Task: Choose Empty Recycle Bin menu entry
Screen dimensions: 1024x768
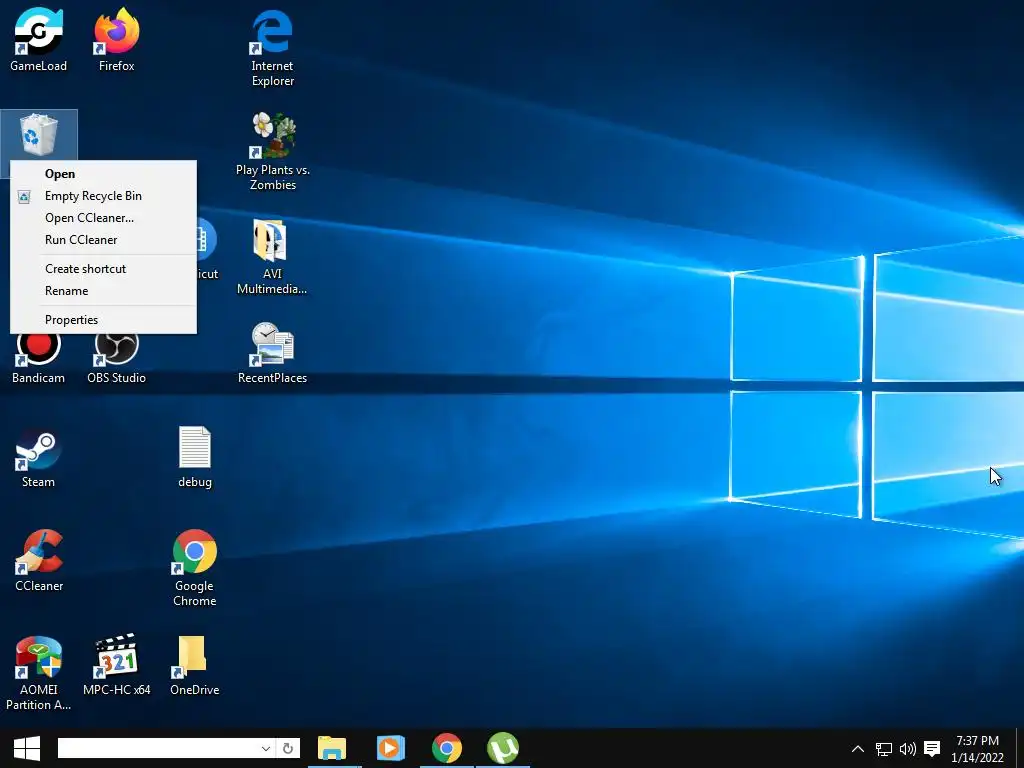Action: 103,196
